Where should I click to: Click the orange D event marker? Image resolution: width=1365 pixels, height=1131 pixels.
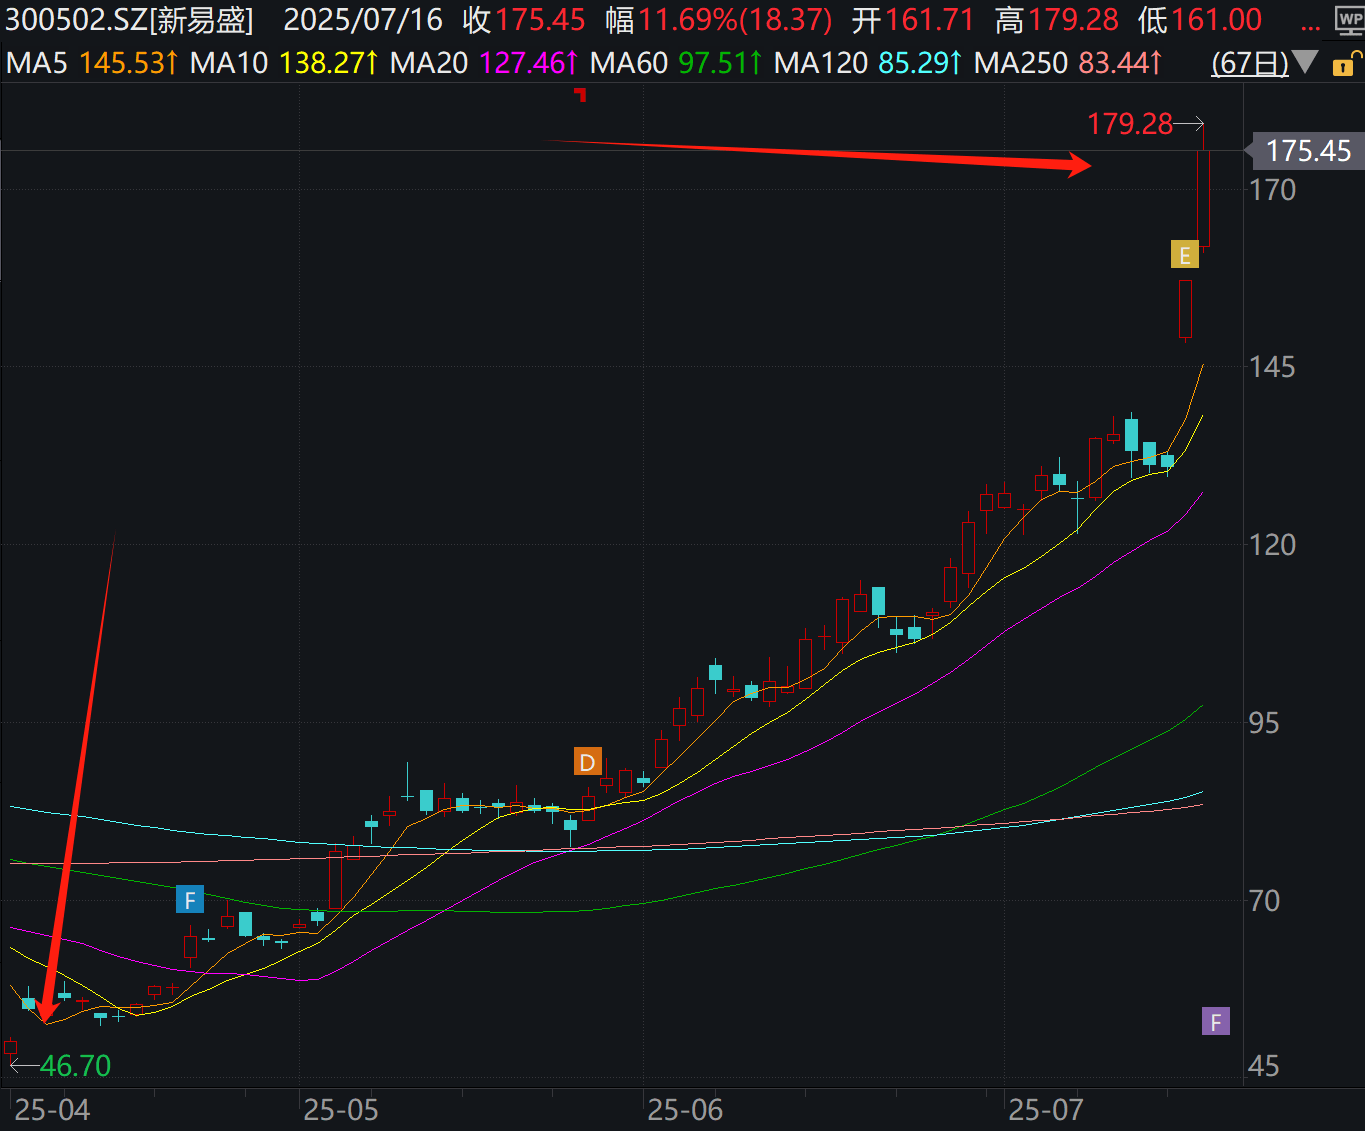[x=588, y=762]
